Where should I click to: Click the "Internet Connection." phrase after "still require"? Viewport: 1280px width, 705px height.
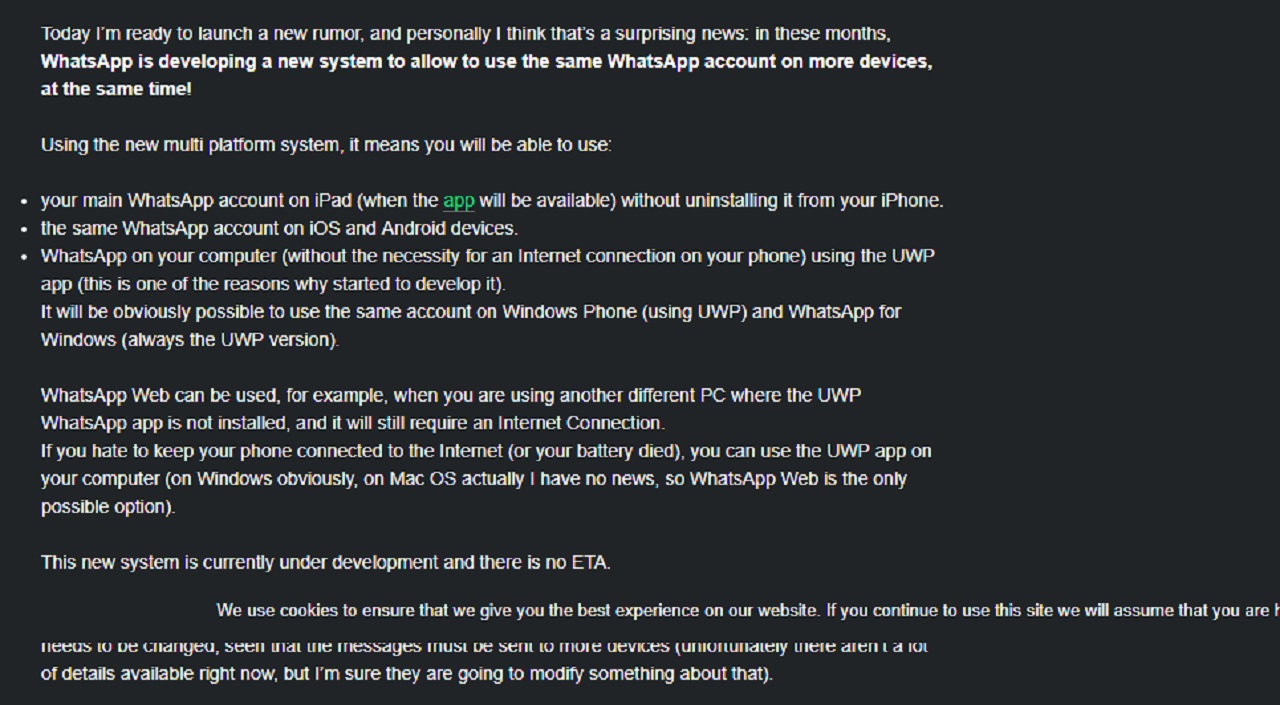coord(581,423)
